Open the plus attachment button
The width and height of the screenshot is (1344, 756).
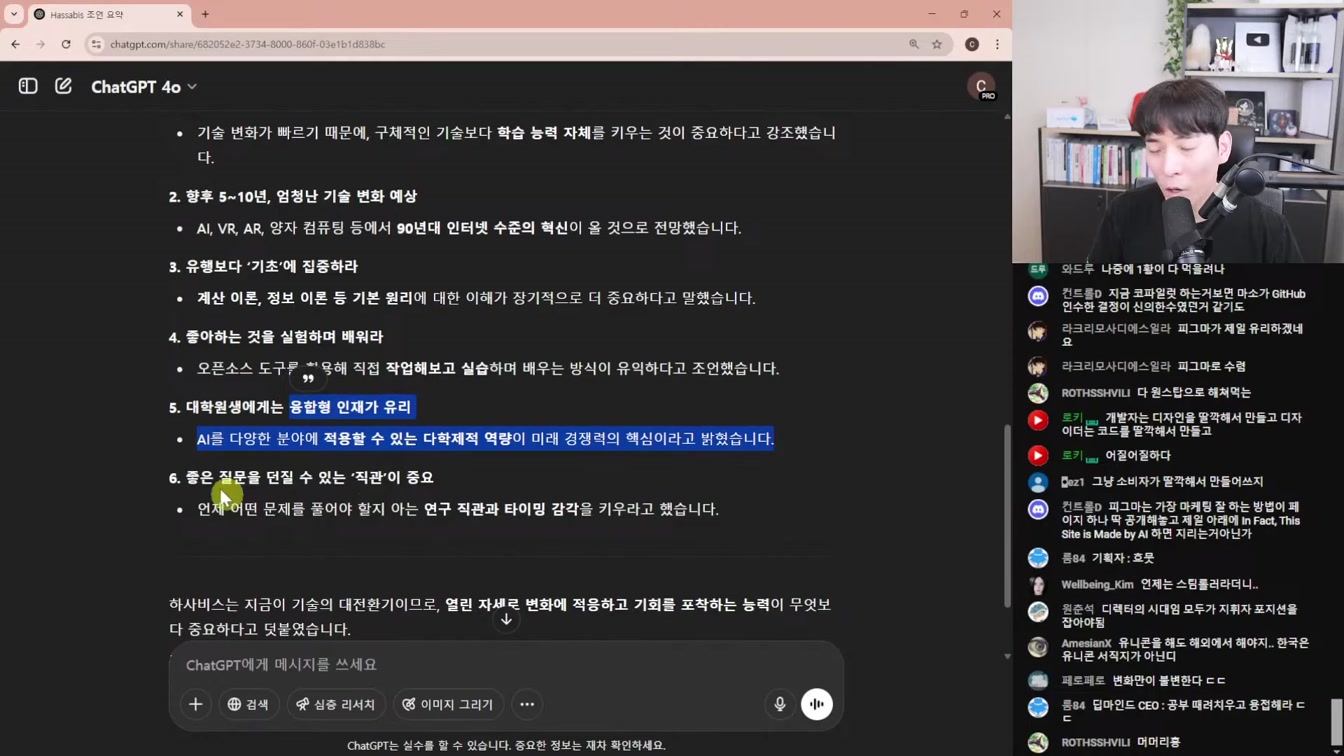tap(195, 704)
